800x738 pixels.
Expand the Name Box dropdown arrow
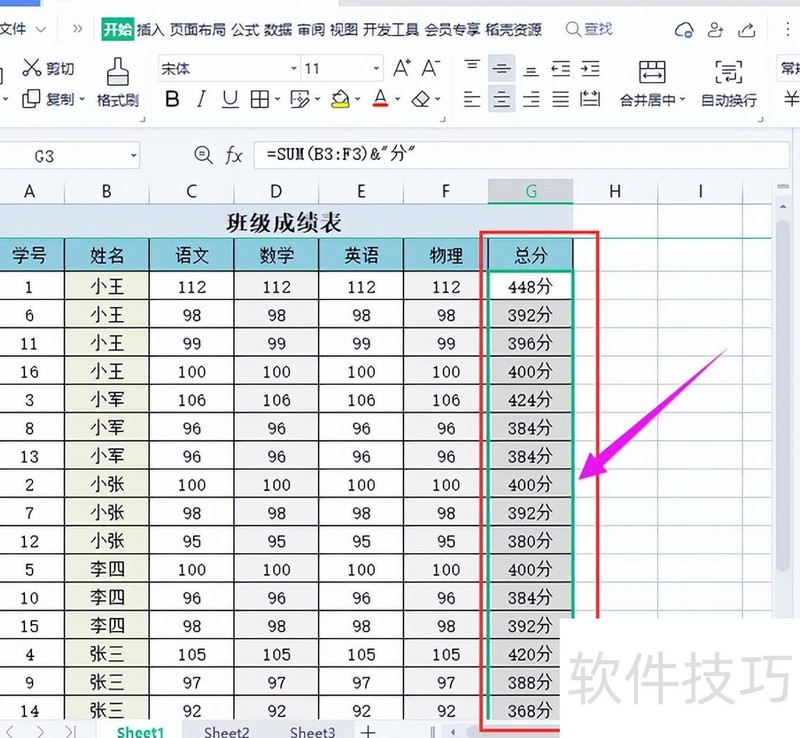click(x=133, y=156)
